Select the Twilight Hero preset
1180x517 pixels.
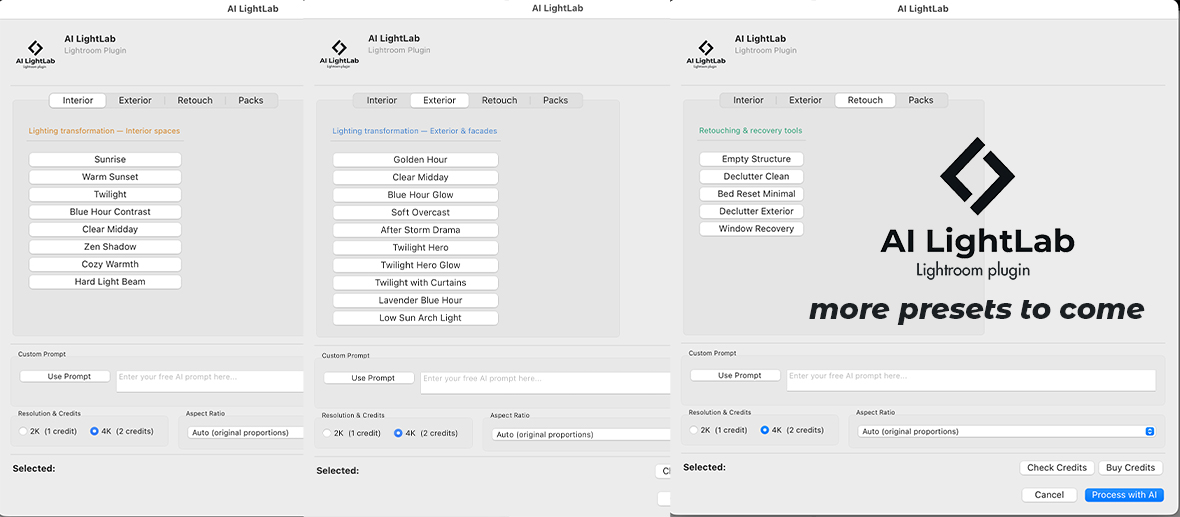pyautogui.click(x=415, y=248)
